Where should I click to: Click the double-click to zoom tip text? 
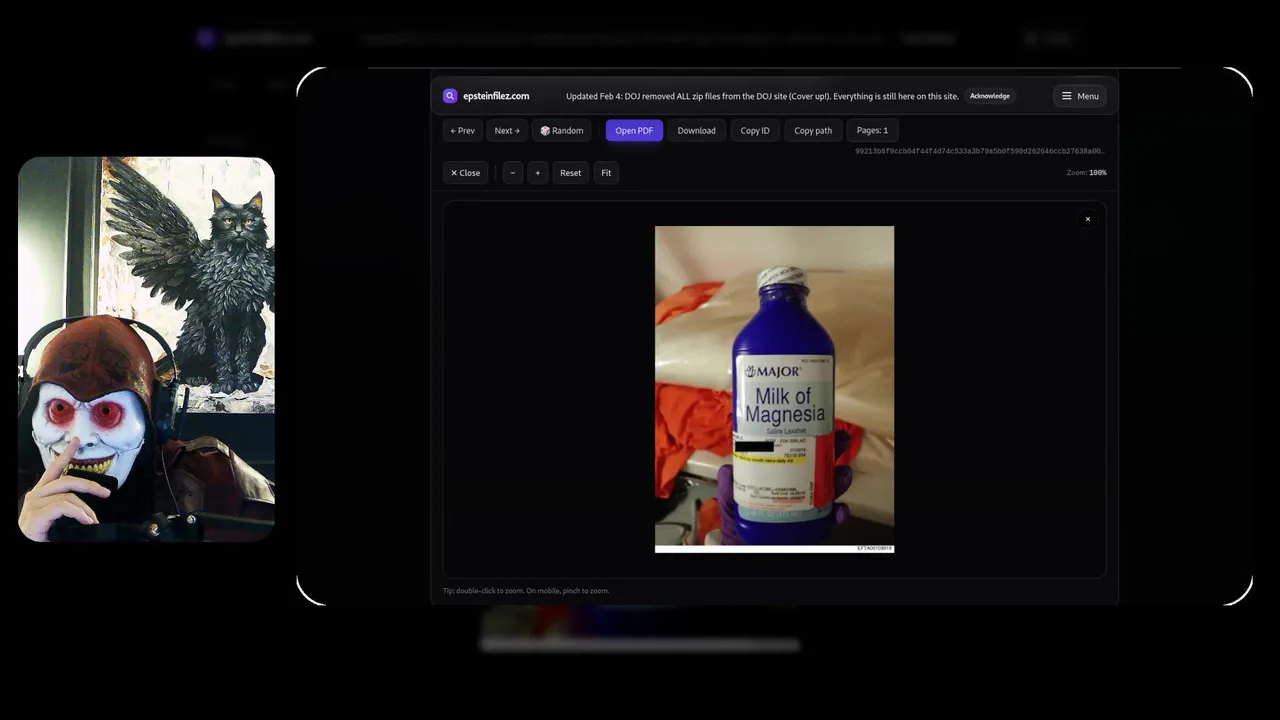[526, 591]
